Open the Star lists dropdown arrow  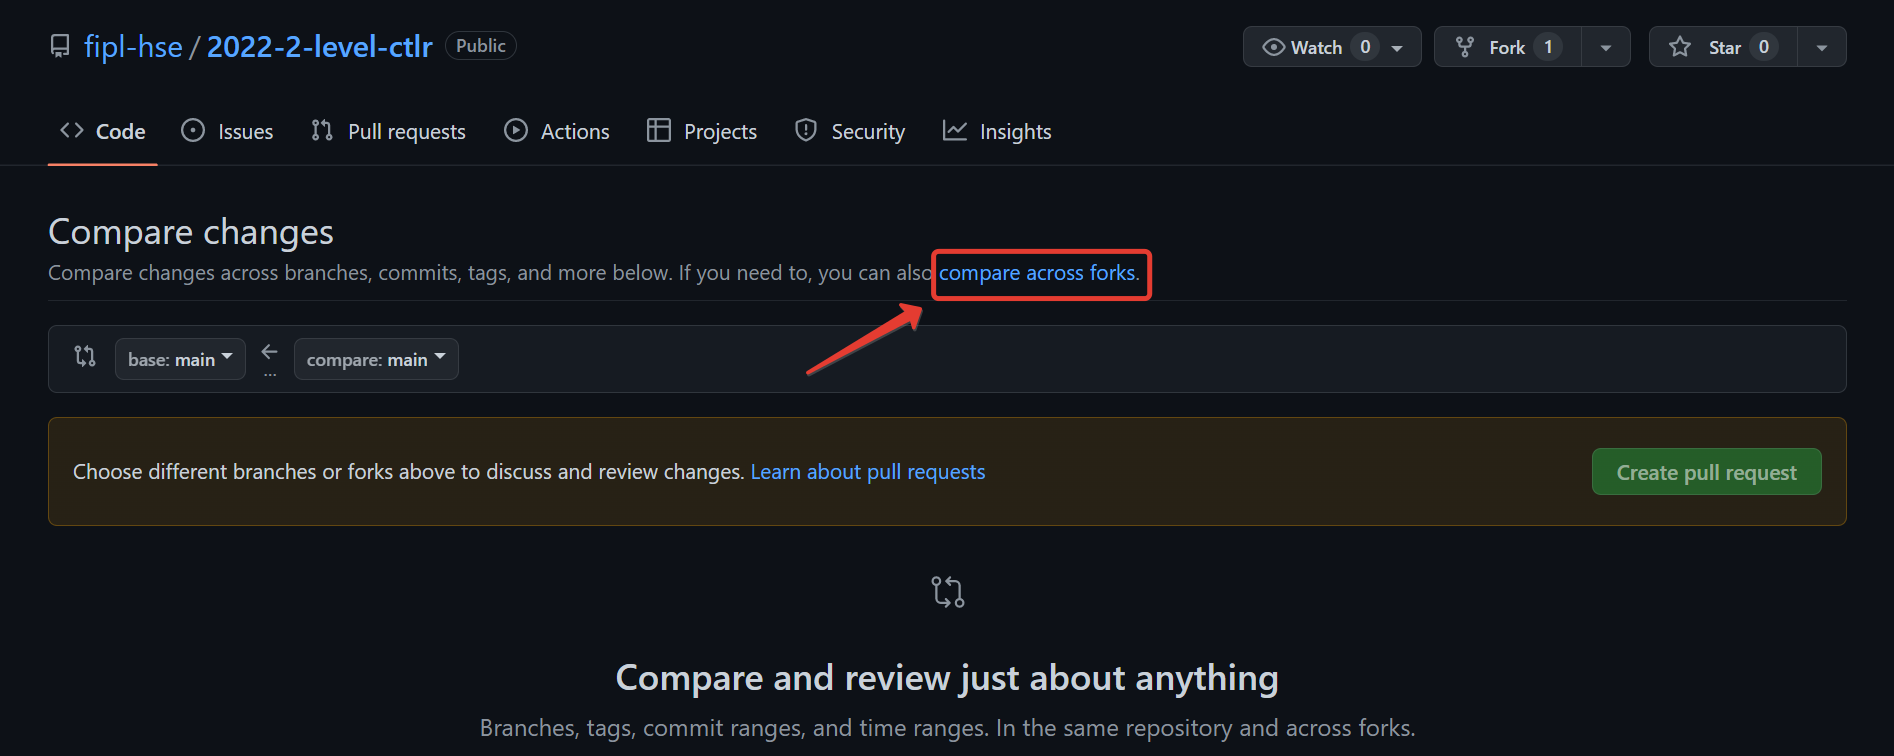click(x=1822, y=48)
